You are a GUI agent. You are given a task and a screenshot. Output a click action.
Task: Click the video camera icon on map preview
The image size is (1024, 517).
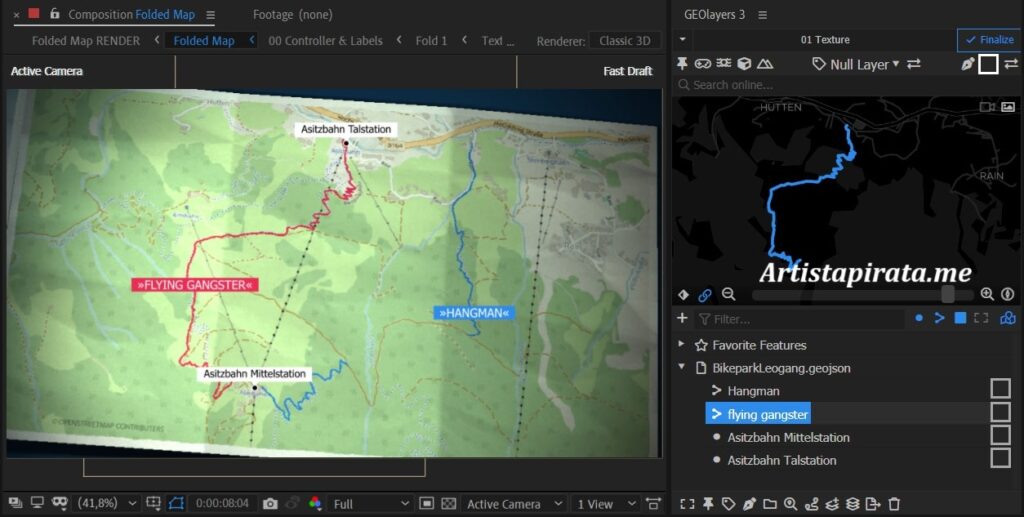pyautogui.click(x=987, y=106)
